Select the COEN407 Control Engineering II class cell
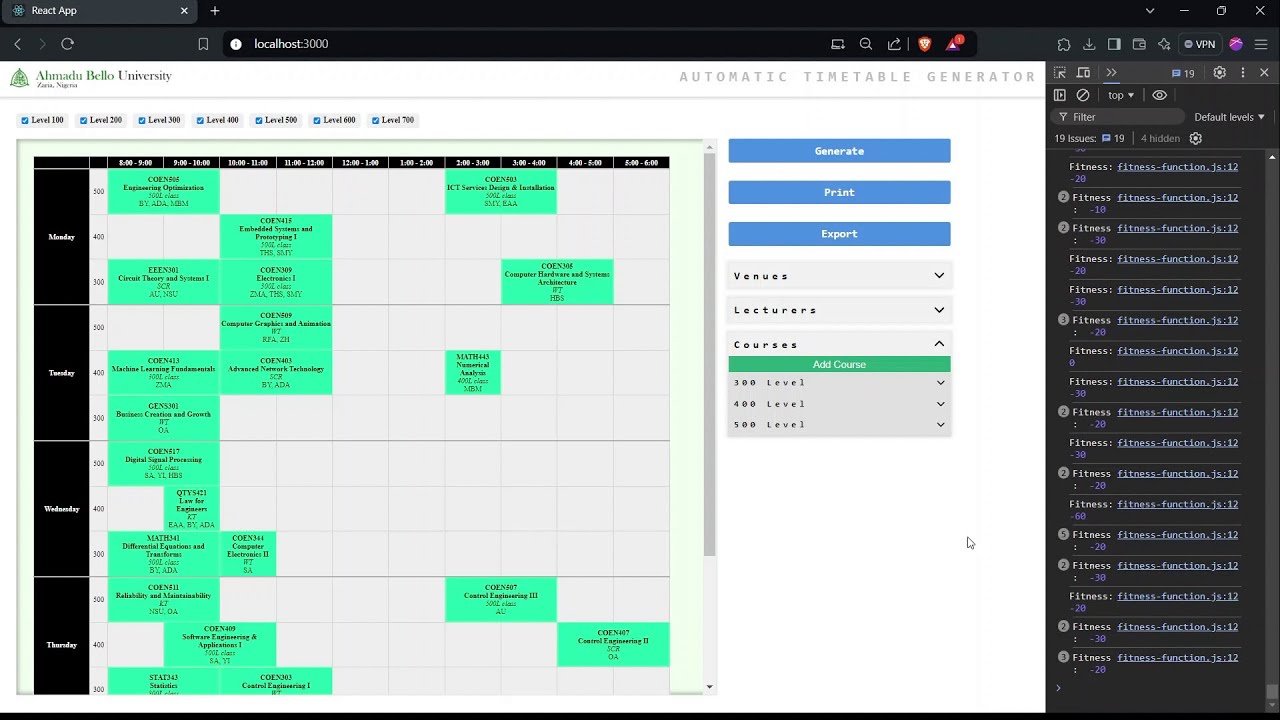The width and height of the screenshot is (1280, 720). click(x=613, y=645)
